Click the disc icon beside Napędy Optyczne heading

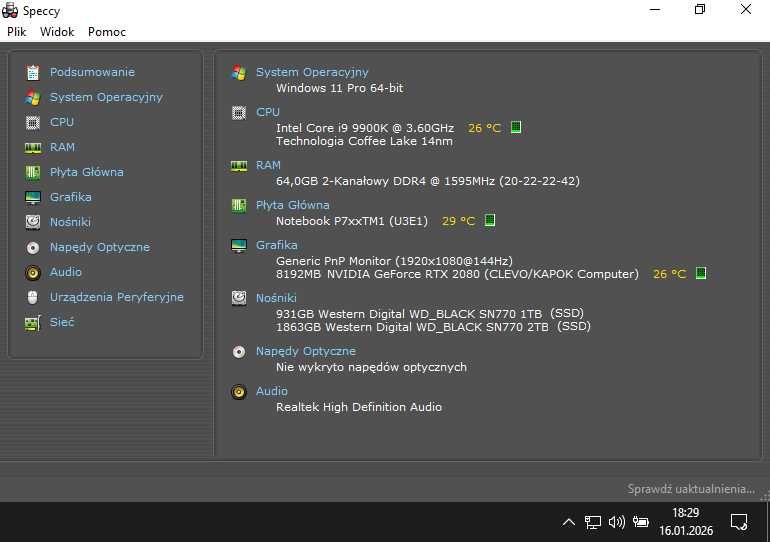[x=239, y=352]
